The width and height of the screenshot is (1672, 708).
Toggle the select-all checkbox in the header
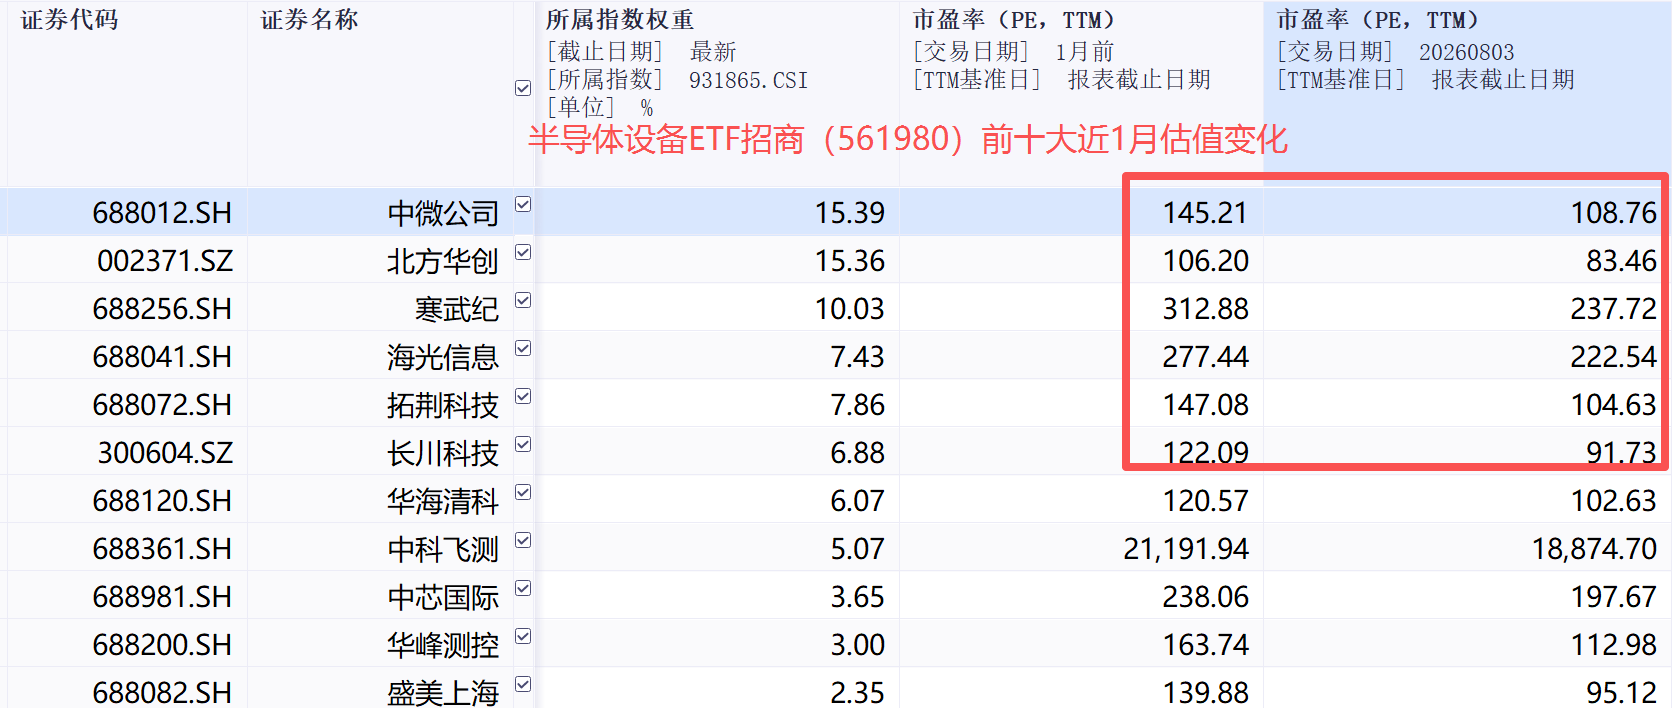click(x=523, y=88)
